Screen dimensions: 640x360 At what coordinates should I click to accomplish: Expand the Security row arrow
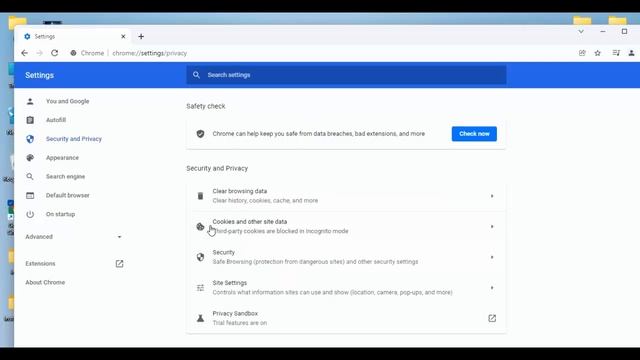492,257
